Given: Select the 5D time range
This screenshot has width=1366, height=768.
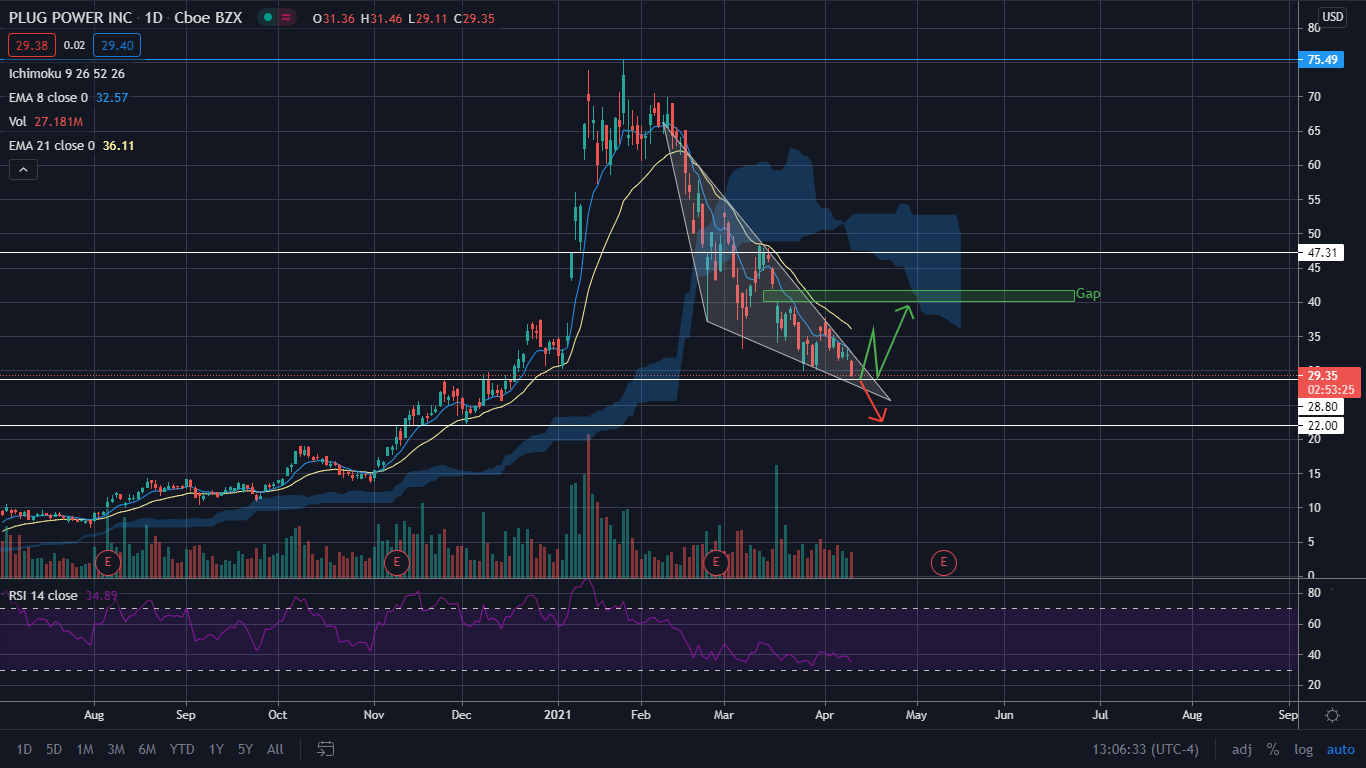Looking at the screenshot, I should 55,749.
